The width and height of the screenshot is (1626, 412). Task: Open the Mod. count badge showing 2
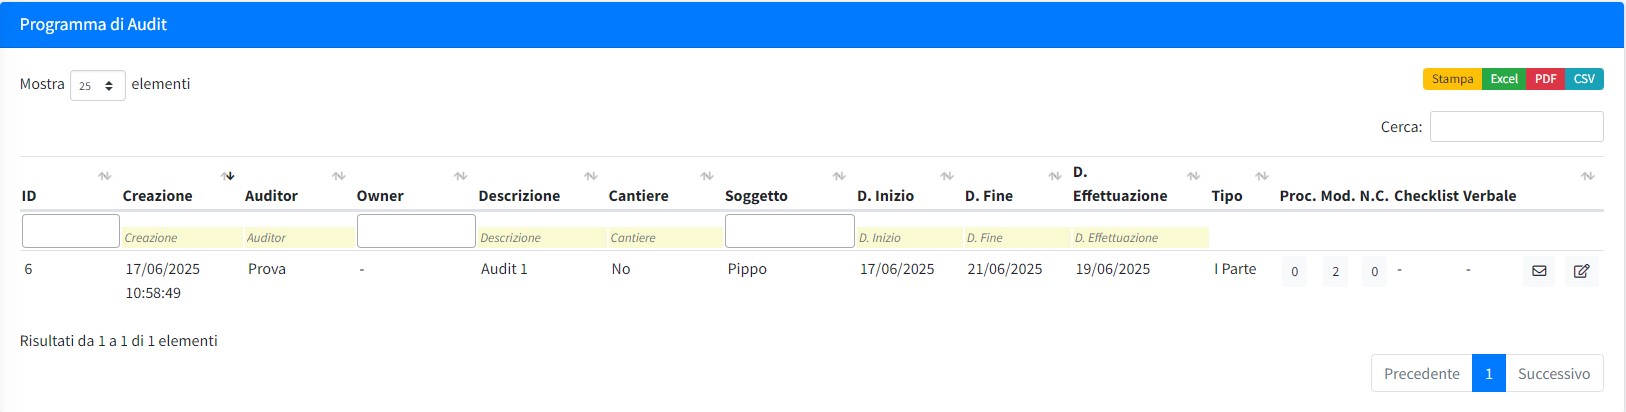coord(1335,271)
